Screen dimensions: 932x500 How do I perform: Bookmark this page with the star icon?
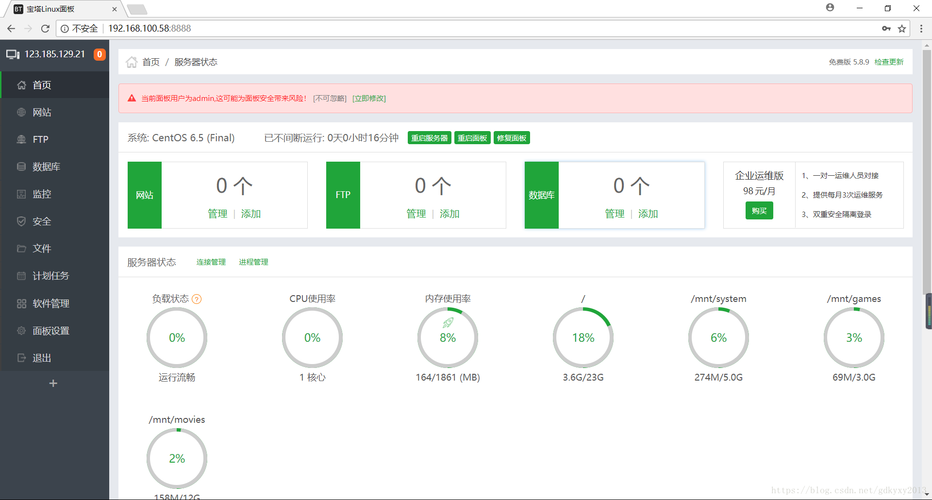click(903, 29)
